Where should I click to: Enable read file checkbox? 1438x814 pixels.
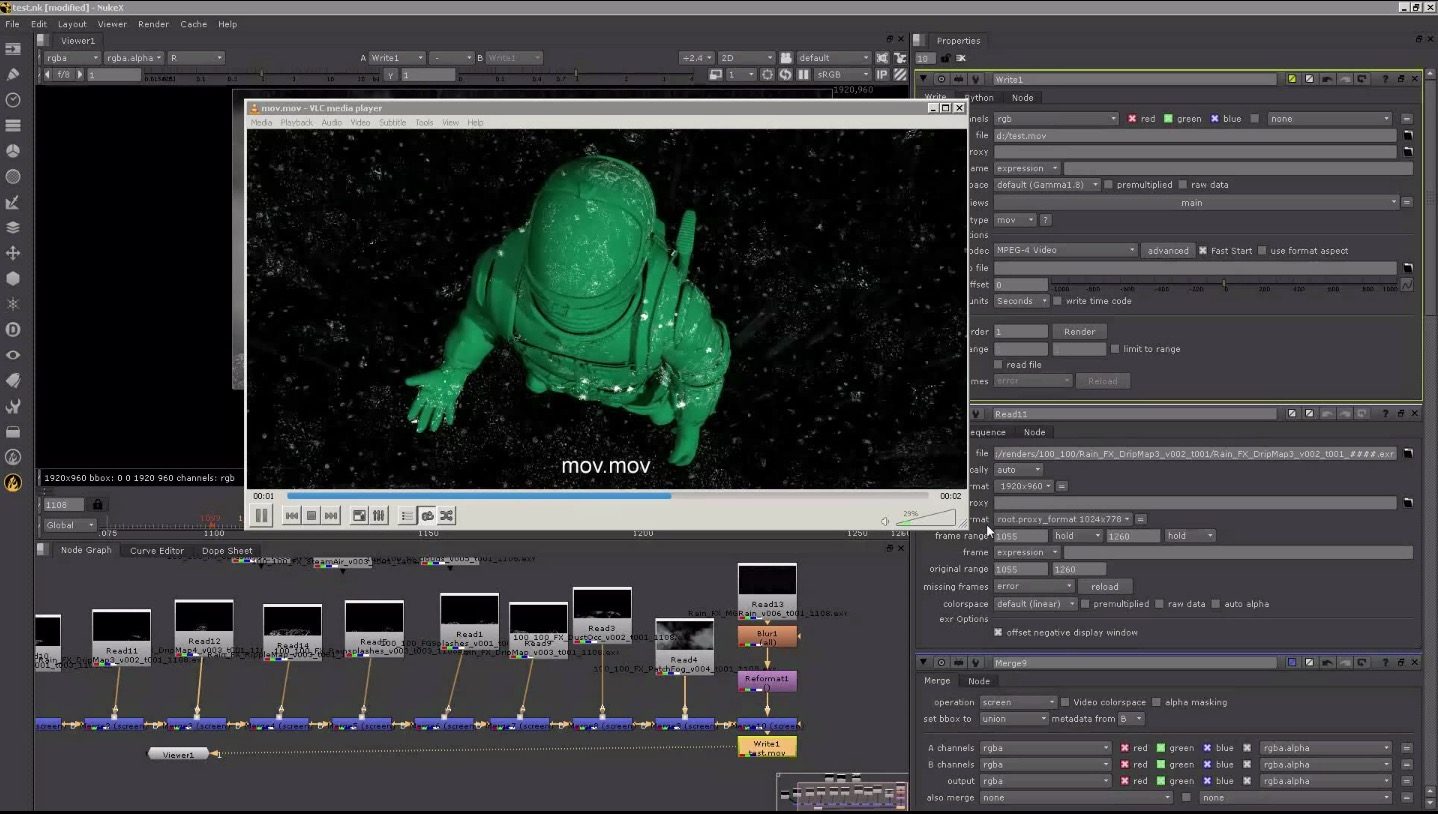point(998,364)
